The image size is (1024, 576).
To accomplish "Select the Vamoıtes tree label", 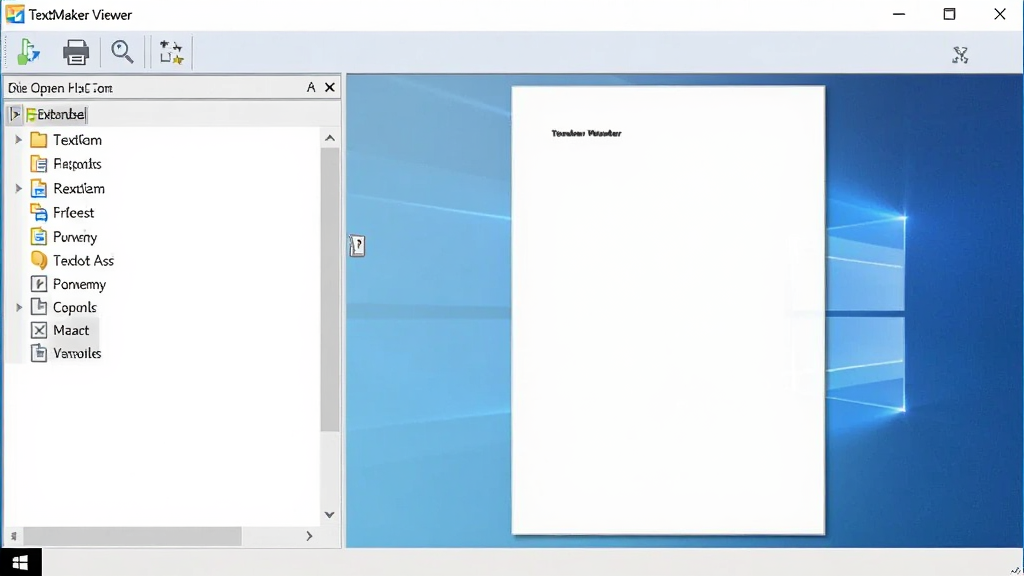I will pos(77,353).
